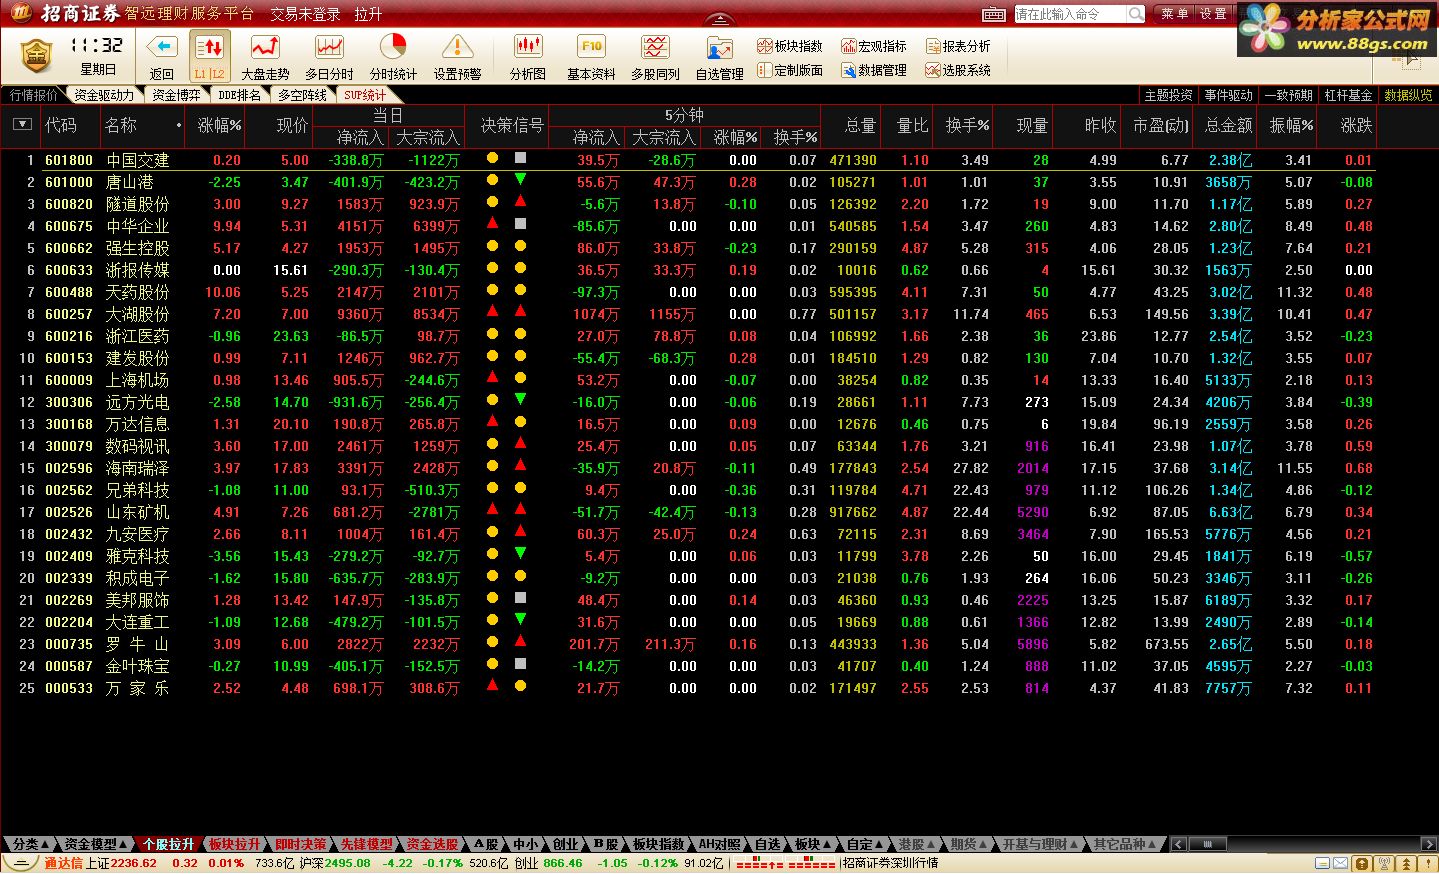The image size is (1439, 874).
Task: Click horizontal scrollbar left arrow
Action: point(1179,844)
